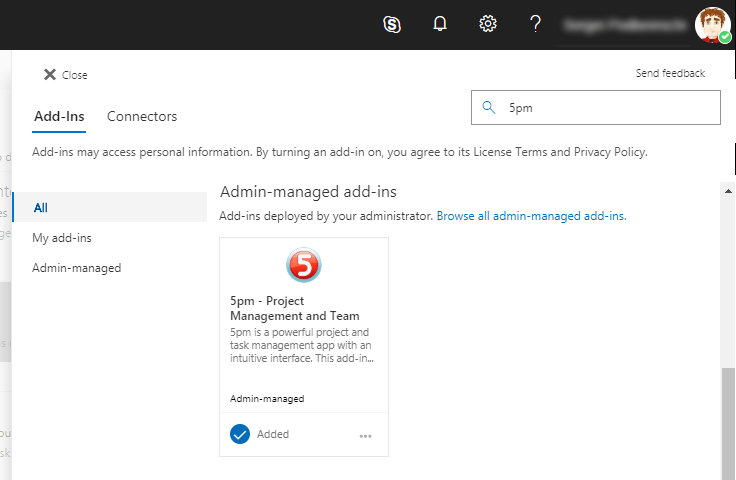
Task: Open the user profile avatar
Action: 712,24
